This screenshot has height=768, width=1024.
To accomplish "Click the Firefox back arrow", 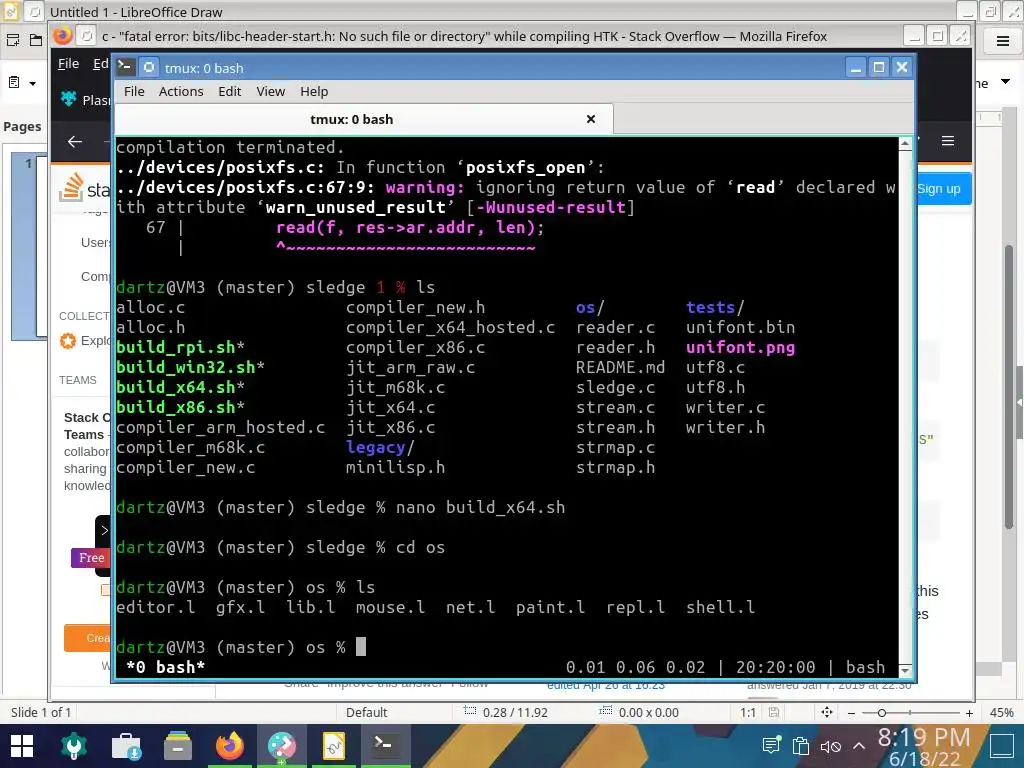I will click(75, 142).
